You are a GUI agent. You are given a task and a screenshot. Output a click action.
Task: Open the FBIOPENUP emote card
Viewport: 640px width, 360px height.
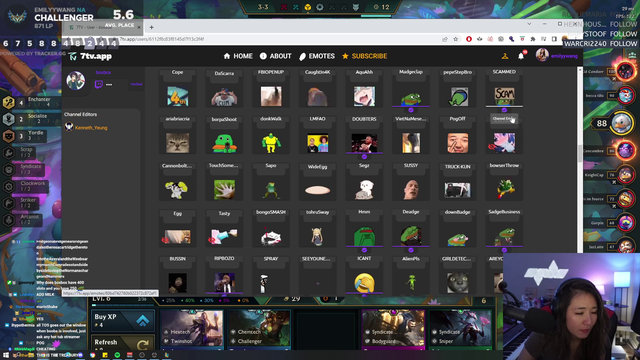271,89
